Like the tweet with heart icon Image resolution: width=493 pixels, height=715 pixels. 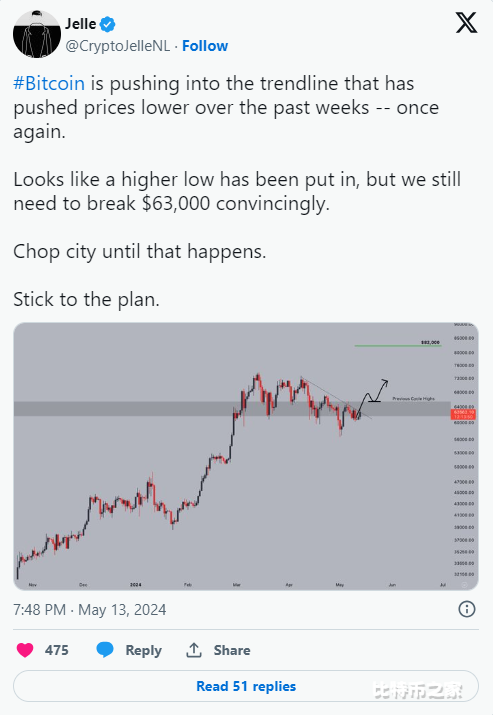(25, 650)
